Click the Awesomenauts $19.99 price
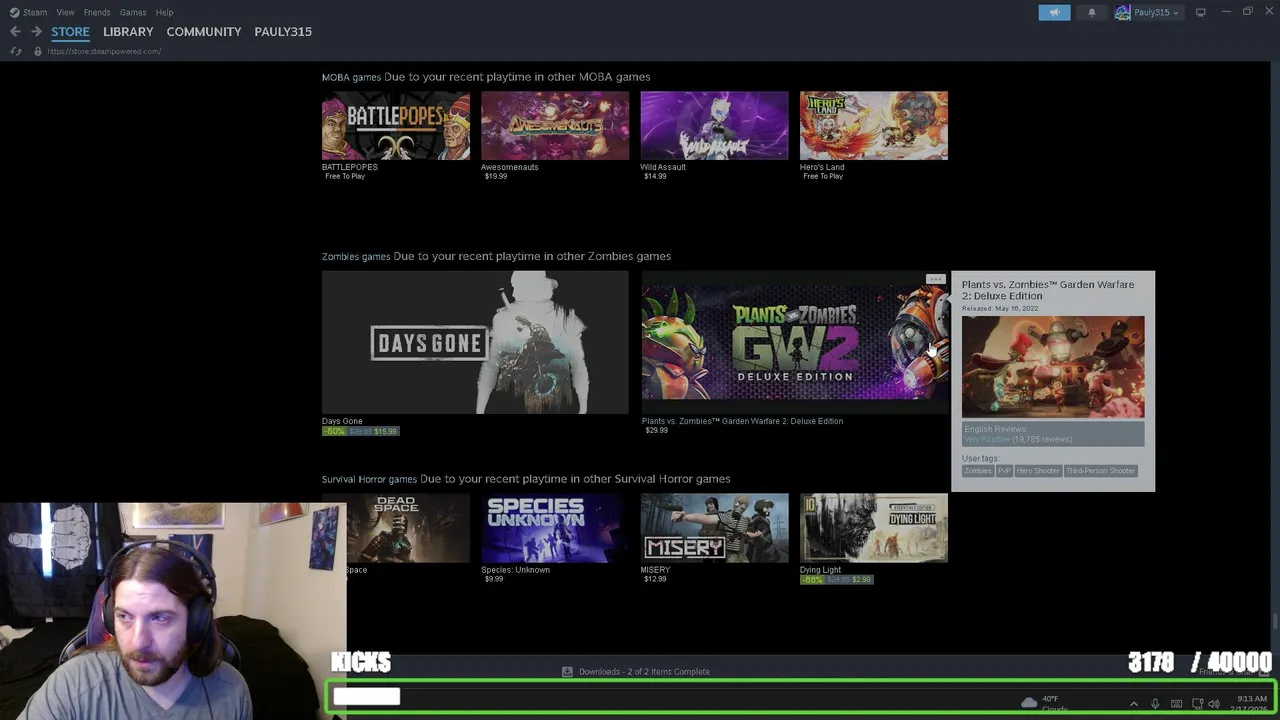The width and height of the screenshot is (1280, 720). [x=496, y=176]
